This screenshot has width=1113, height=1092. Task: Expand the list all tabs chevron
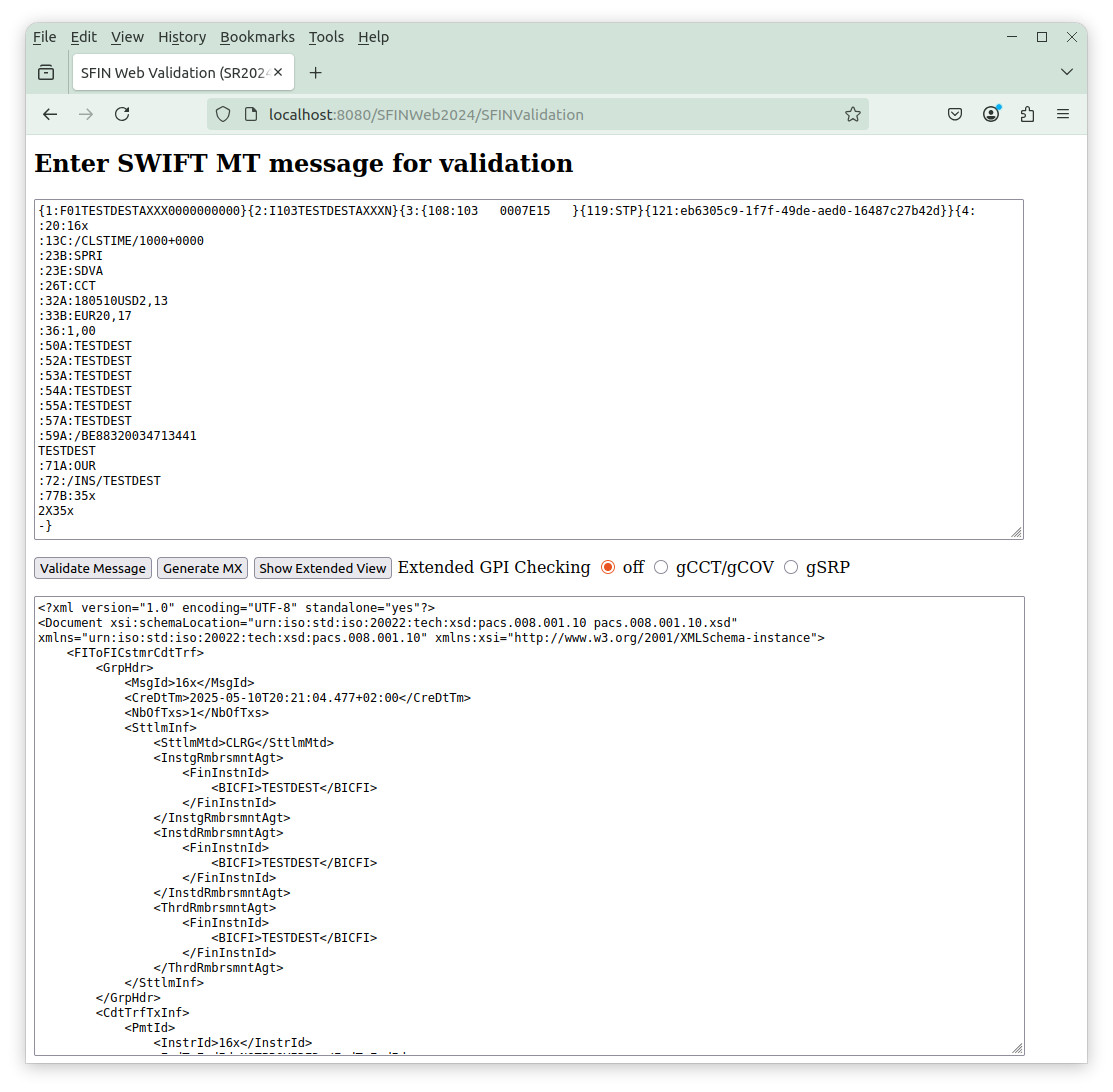tap(1066, 72)
